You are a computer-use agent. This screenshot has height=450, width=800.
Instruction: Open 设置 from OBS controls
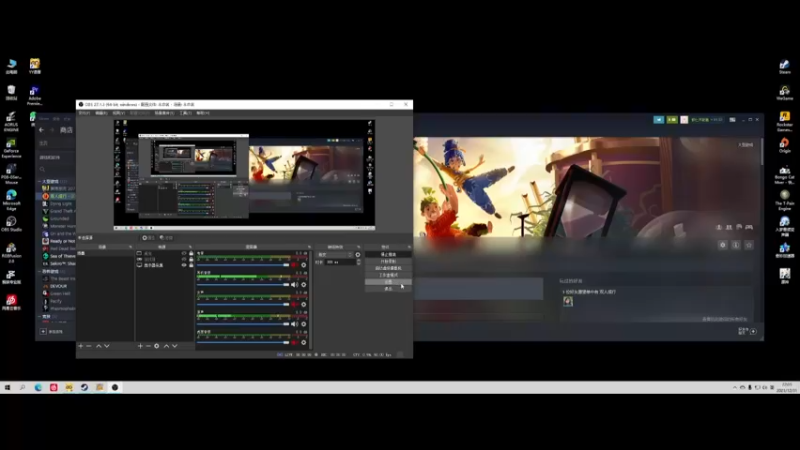click(x=388, y=282)
